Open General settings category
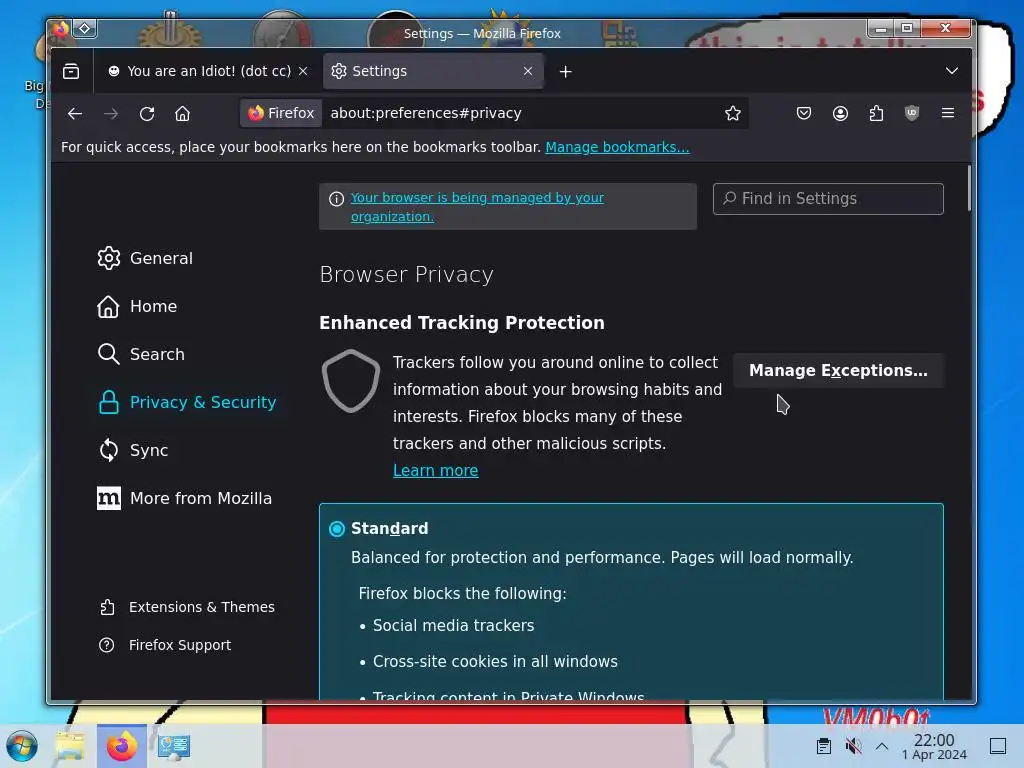The image size is (1024, 768). coord(145,258)
